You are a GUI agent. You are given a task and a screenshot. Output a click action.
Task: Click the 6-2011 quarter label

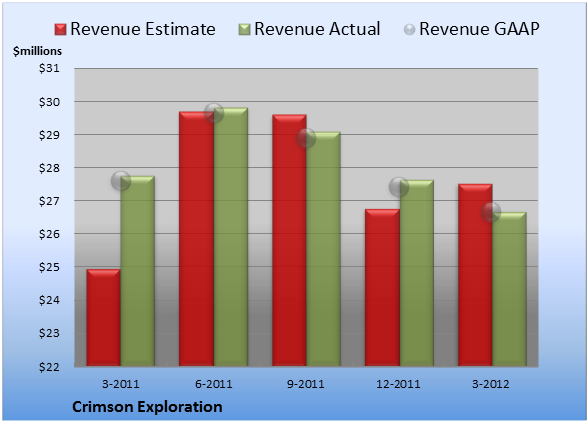[x=214, y=384]
